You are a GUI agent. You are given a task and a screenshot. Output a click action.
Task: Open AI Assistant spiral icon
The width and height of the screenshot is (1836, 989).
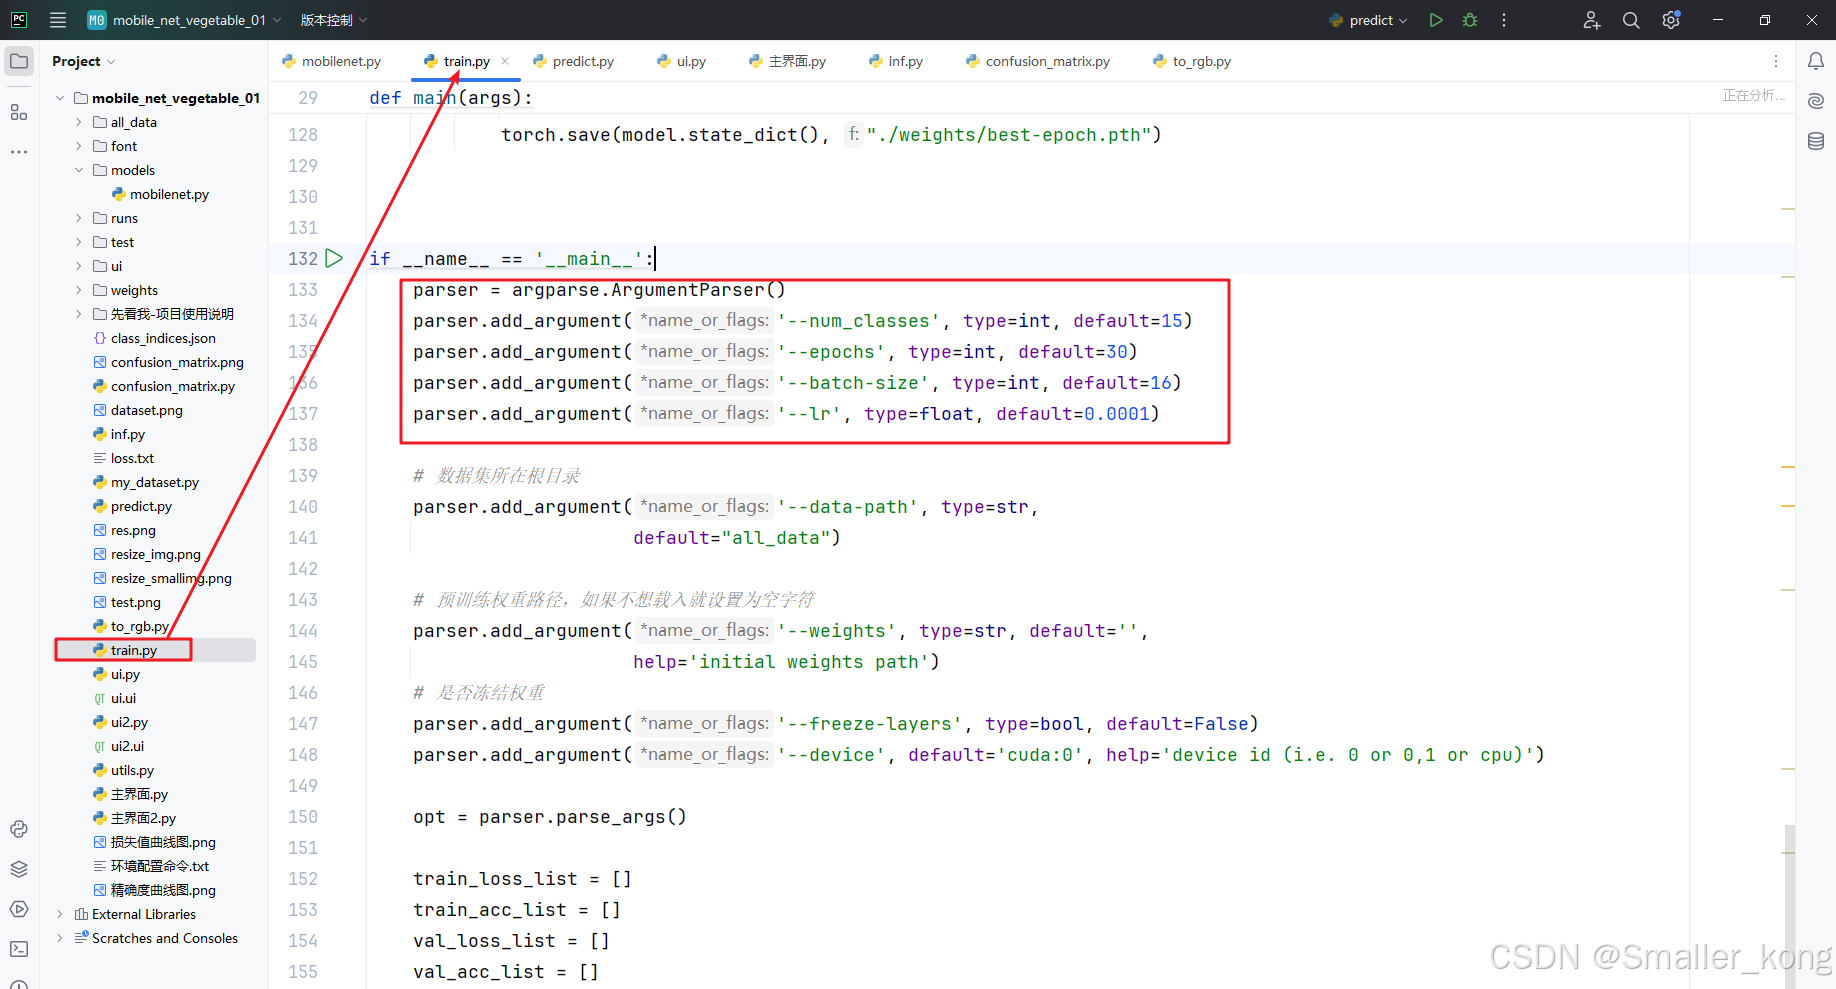click(1816, 101)
